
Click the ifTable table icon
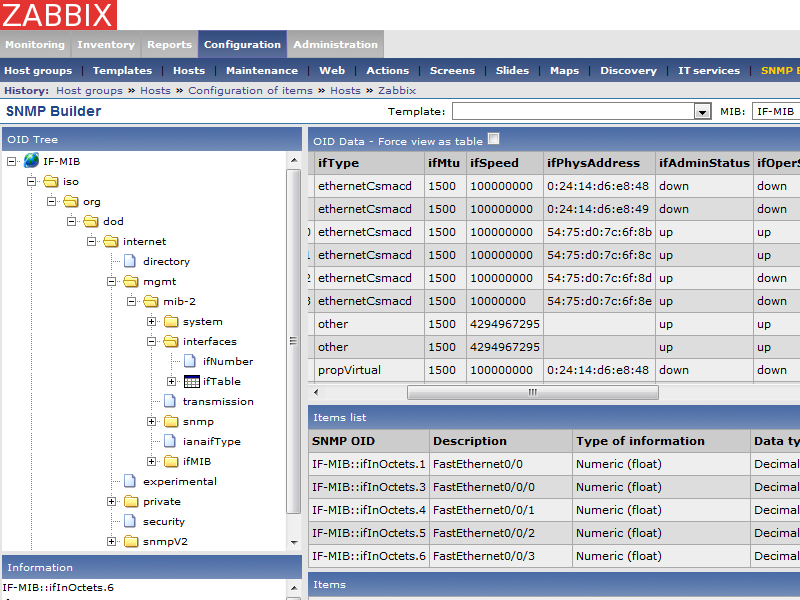coord(191,381)
